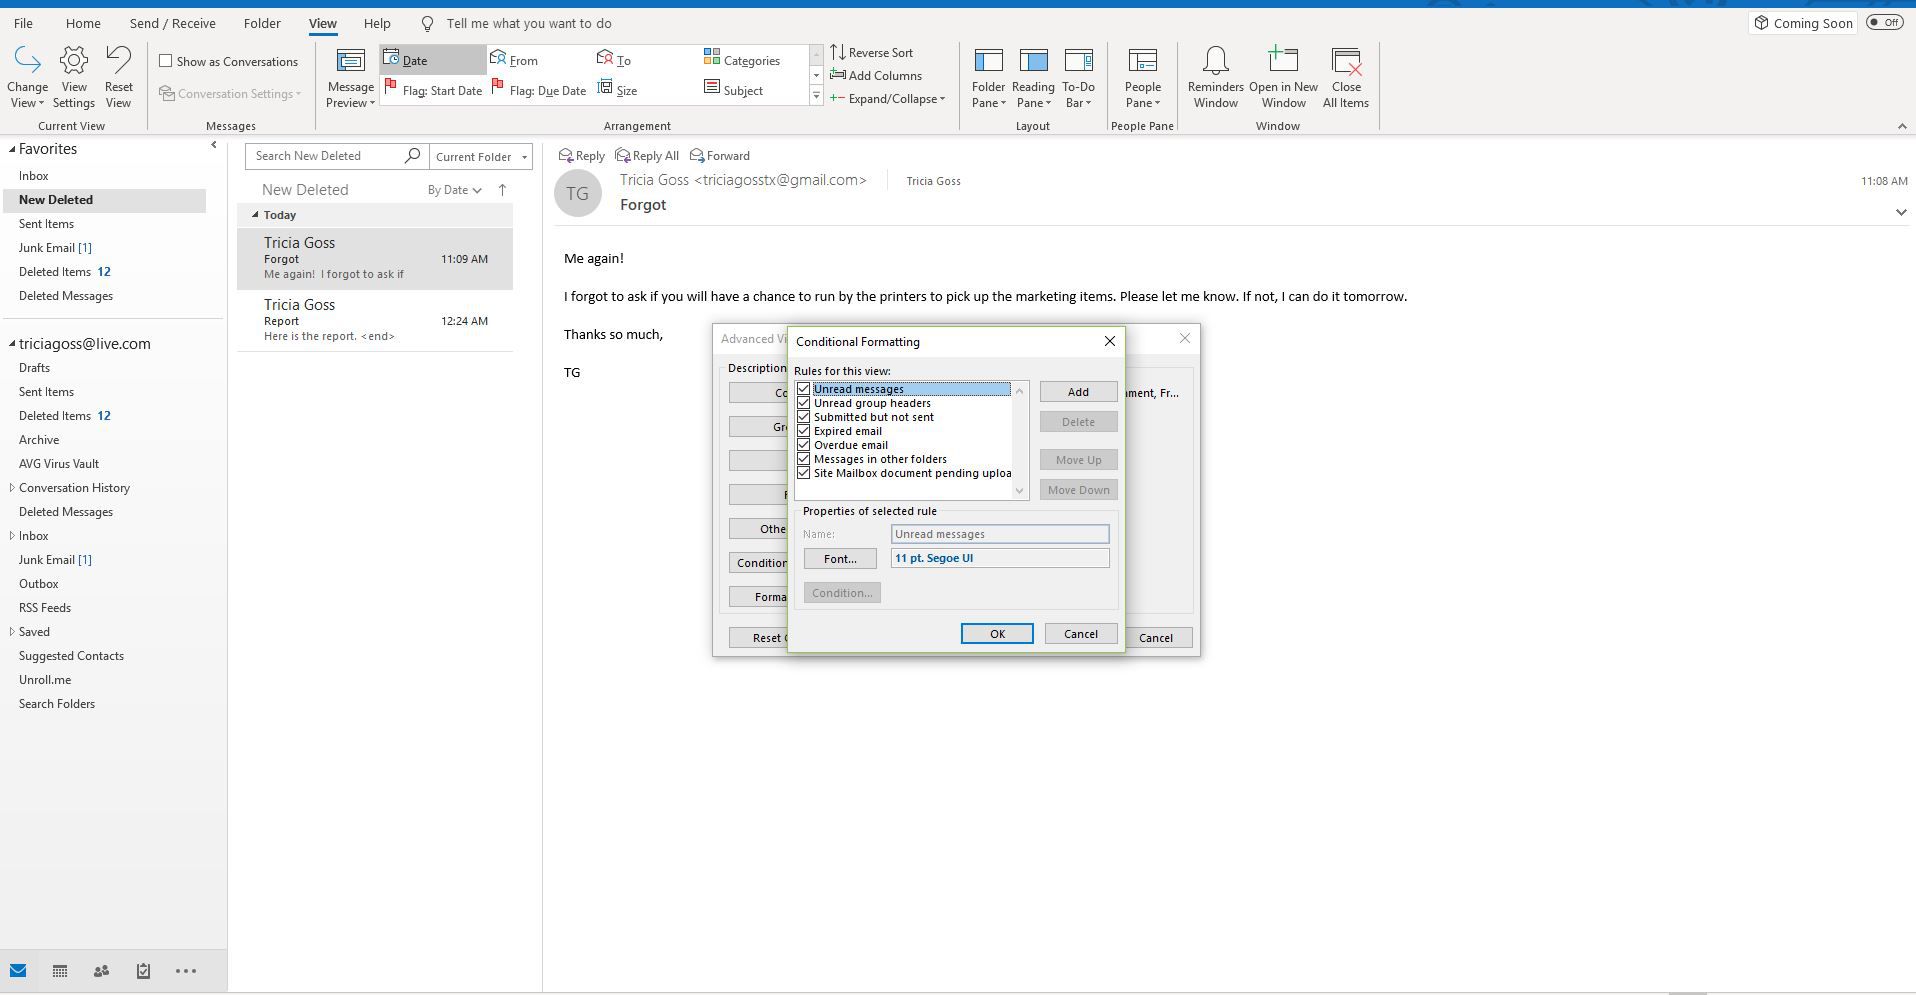Screen dimensions: 1916x995
Task: Open the Reading Pane layout menu
Action: click(1033, 78)
